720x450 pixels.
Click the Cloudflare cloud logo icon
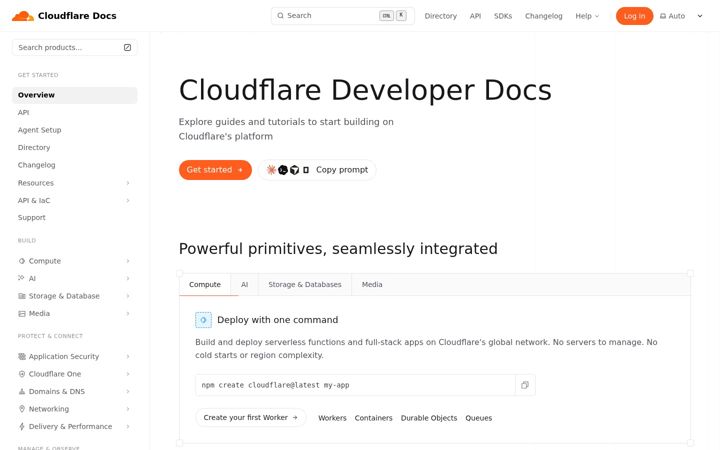click(22, 16)
